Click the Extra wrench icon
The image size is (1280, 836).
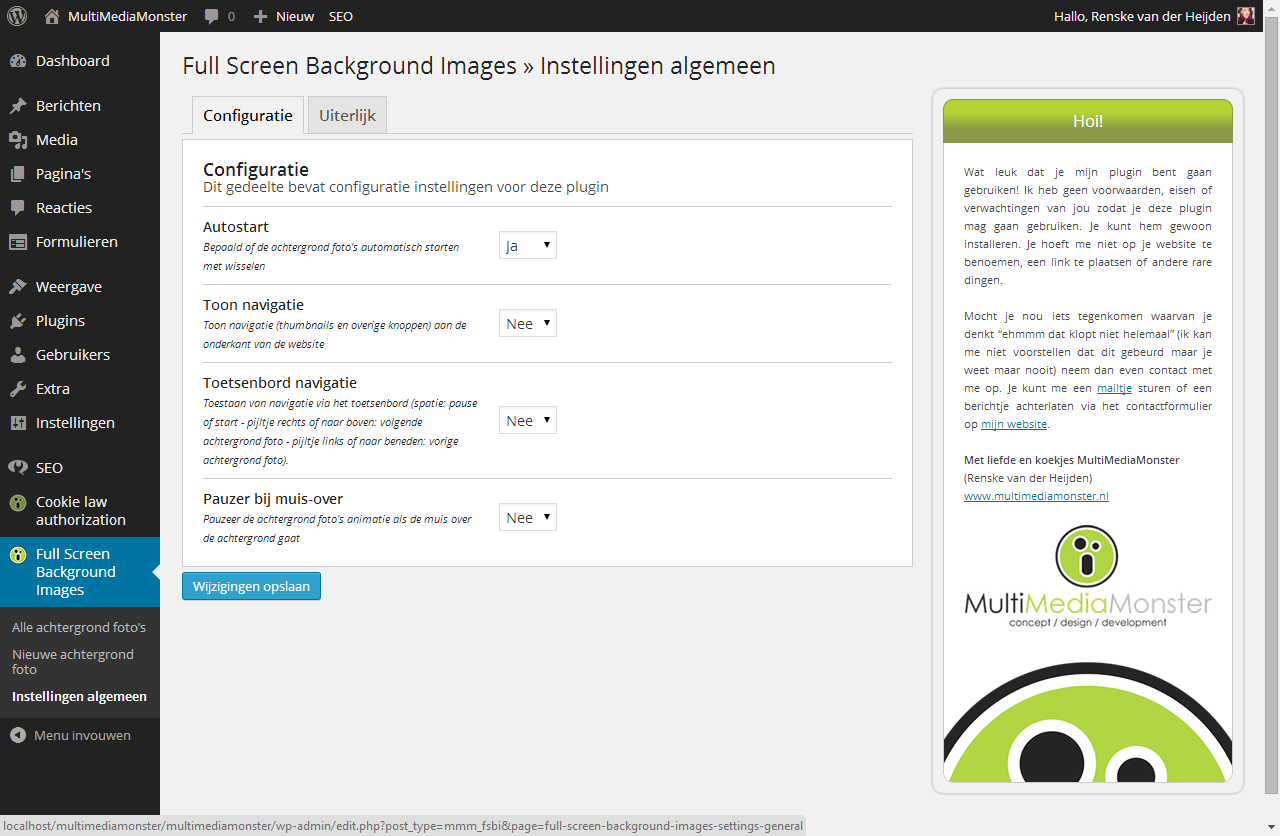(18, 389)
